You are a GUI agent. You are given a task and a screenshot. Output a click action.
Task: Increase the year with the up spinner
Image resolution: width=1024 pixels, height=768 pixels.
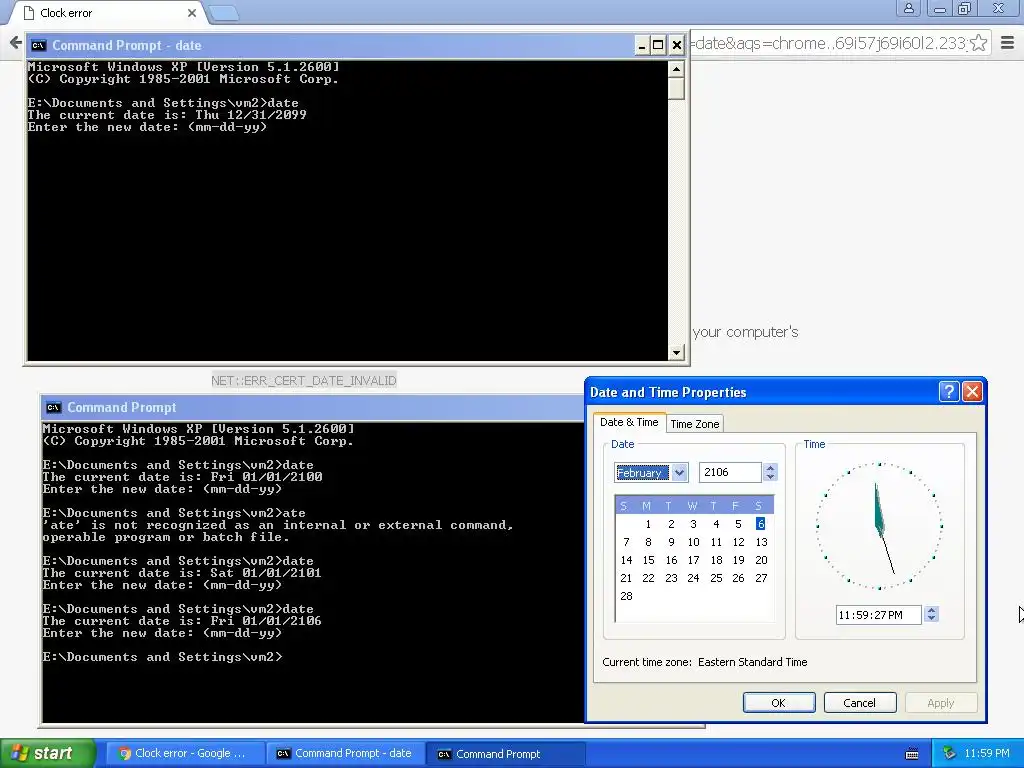point(770,468)
